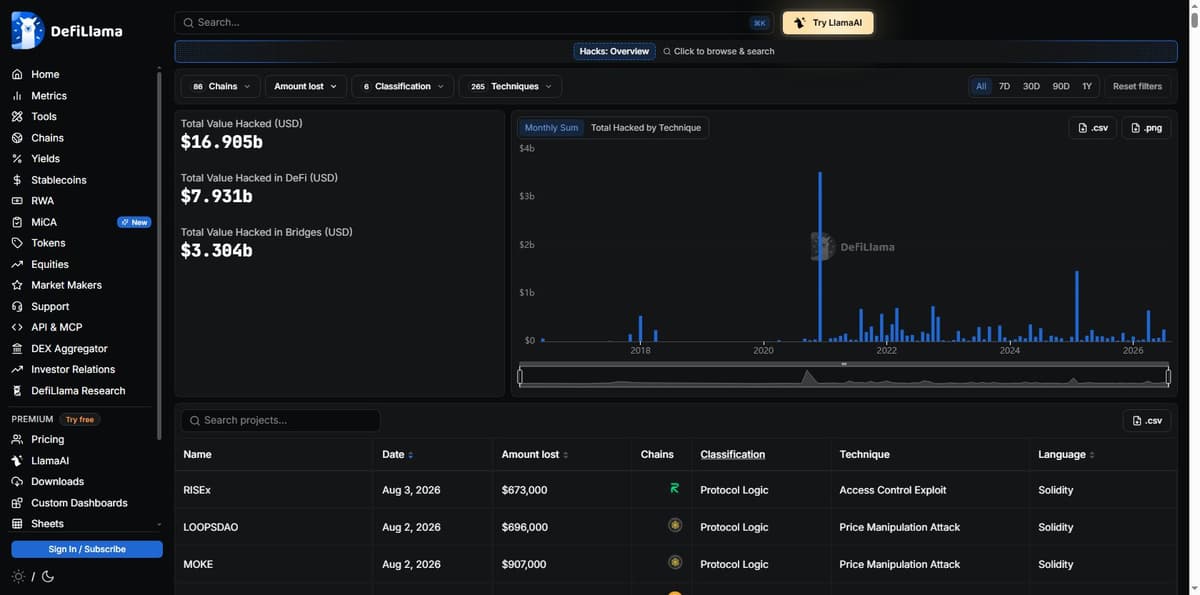The height and width of the screenshot is (595, 1200).
Task: Click the MOKE row name
Action: click(x=197, y=564)
